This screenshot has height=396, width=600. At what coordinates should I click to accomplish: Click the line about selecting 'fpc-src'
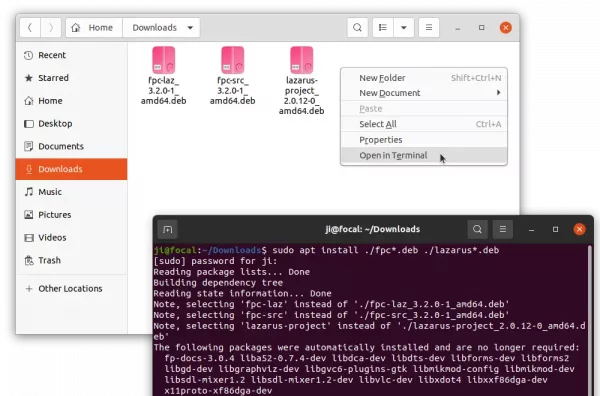pos(331,315)
